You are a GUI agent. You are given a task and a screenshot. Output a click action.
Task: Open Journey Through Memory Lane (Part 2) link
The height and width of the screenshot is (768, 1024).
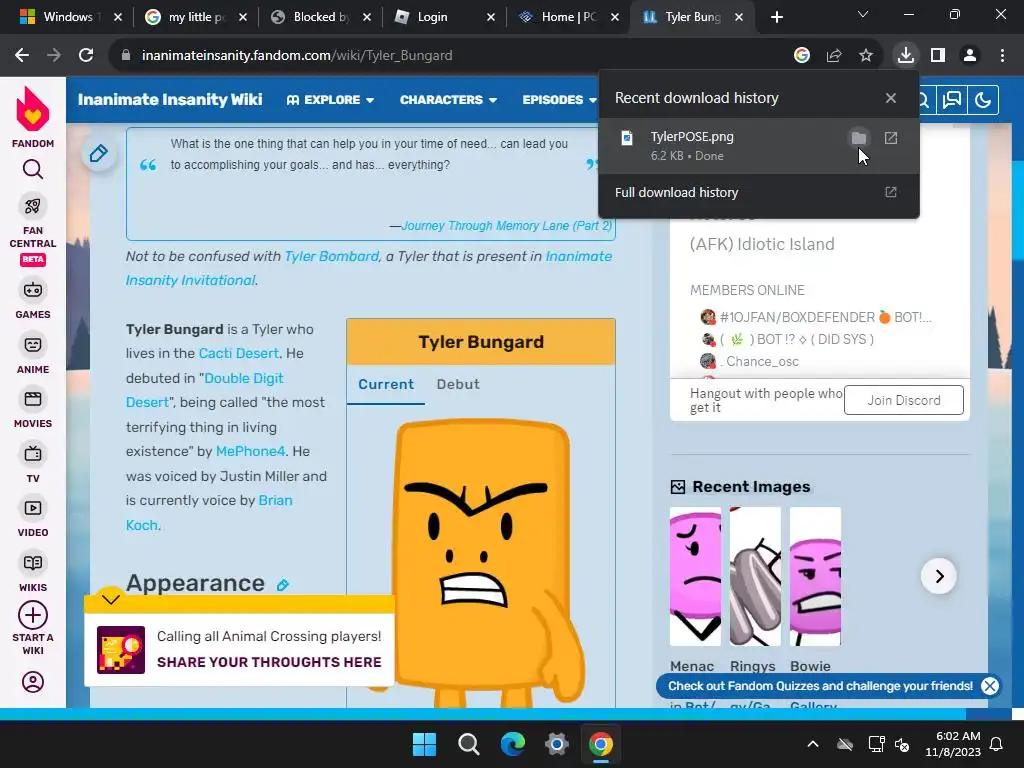tap(507, 225)
